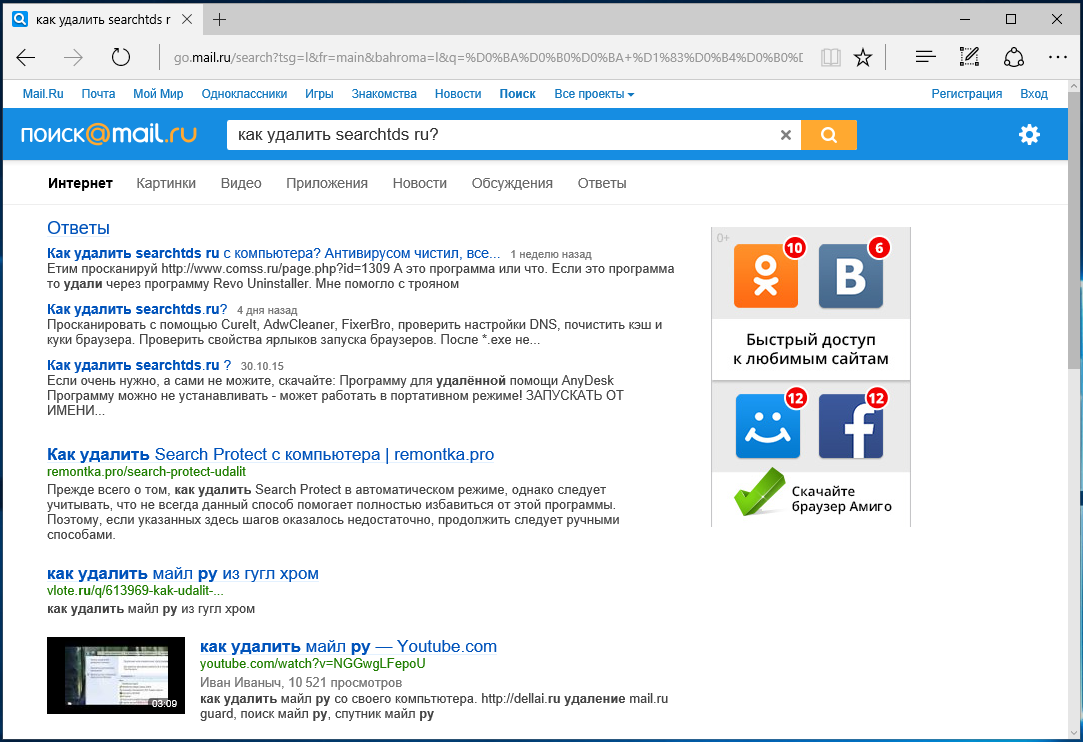This screenshot has width=1083, height=742.
Task: Submit search with orange magnifier button
Action: [x=829, y=135]
